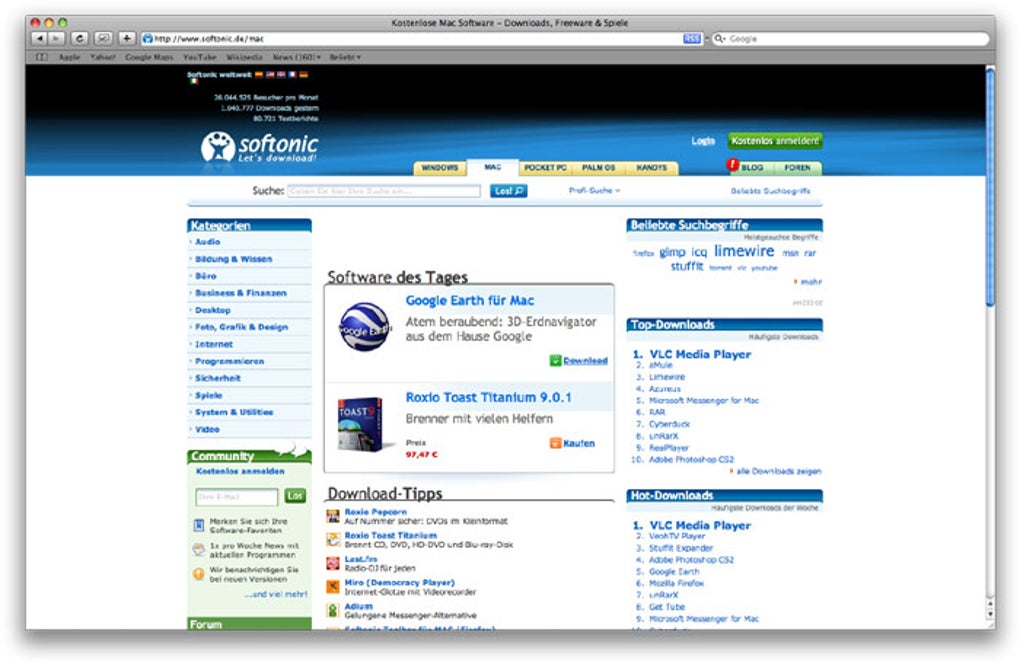Open the Video category
The height and width of the screenshot is (664, 1020).
[x=207, y=429]
